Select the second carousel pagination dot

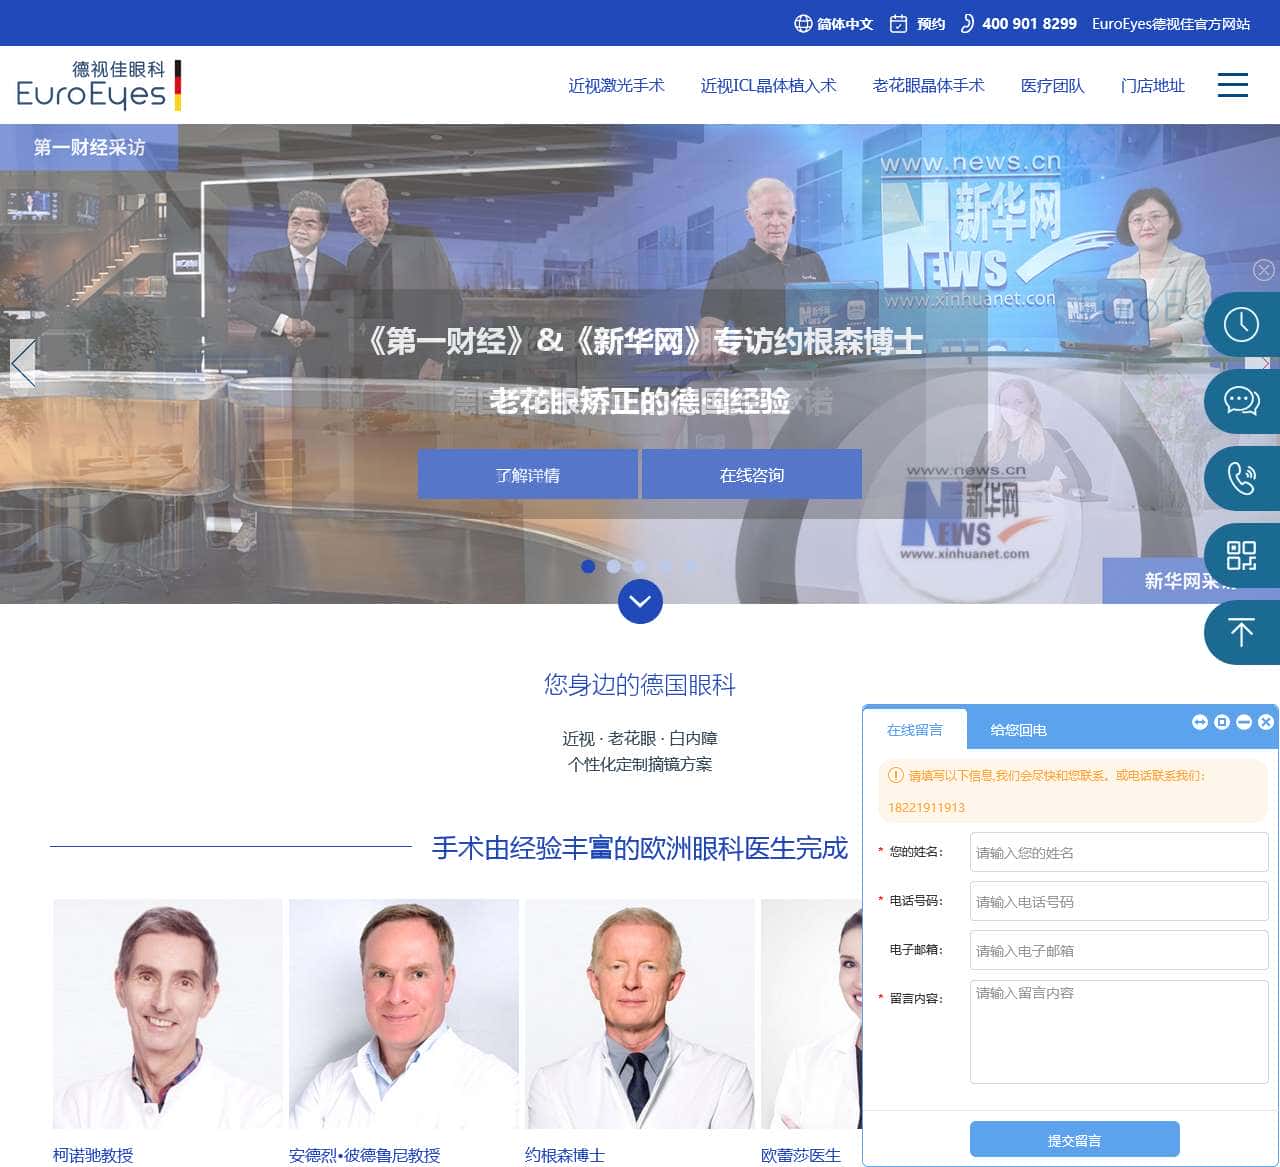613,566
